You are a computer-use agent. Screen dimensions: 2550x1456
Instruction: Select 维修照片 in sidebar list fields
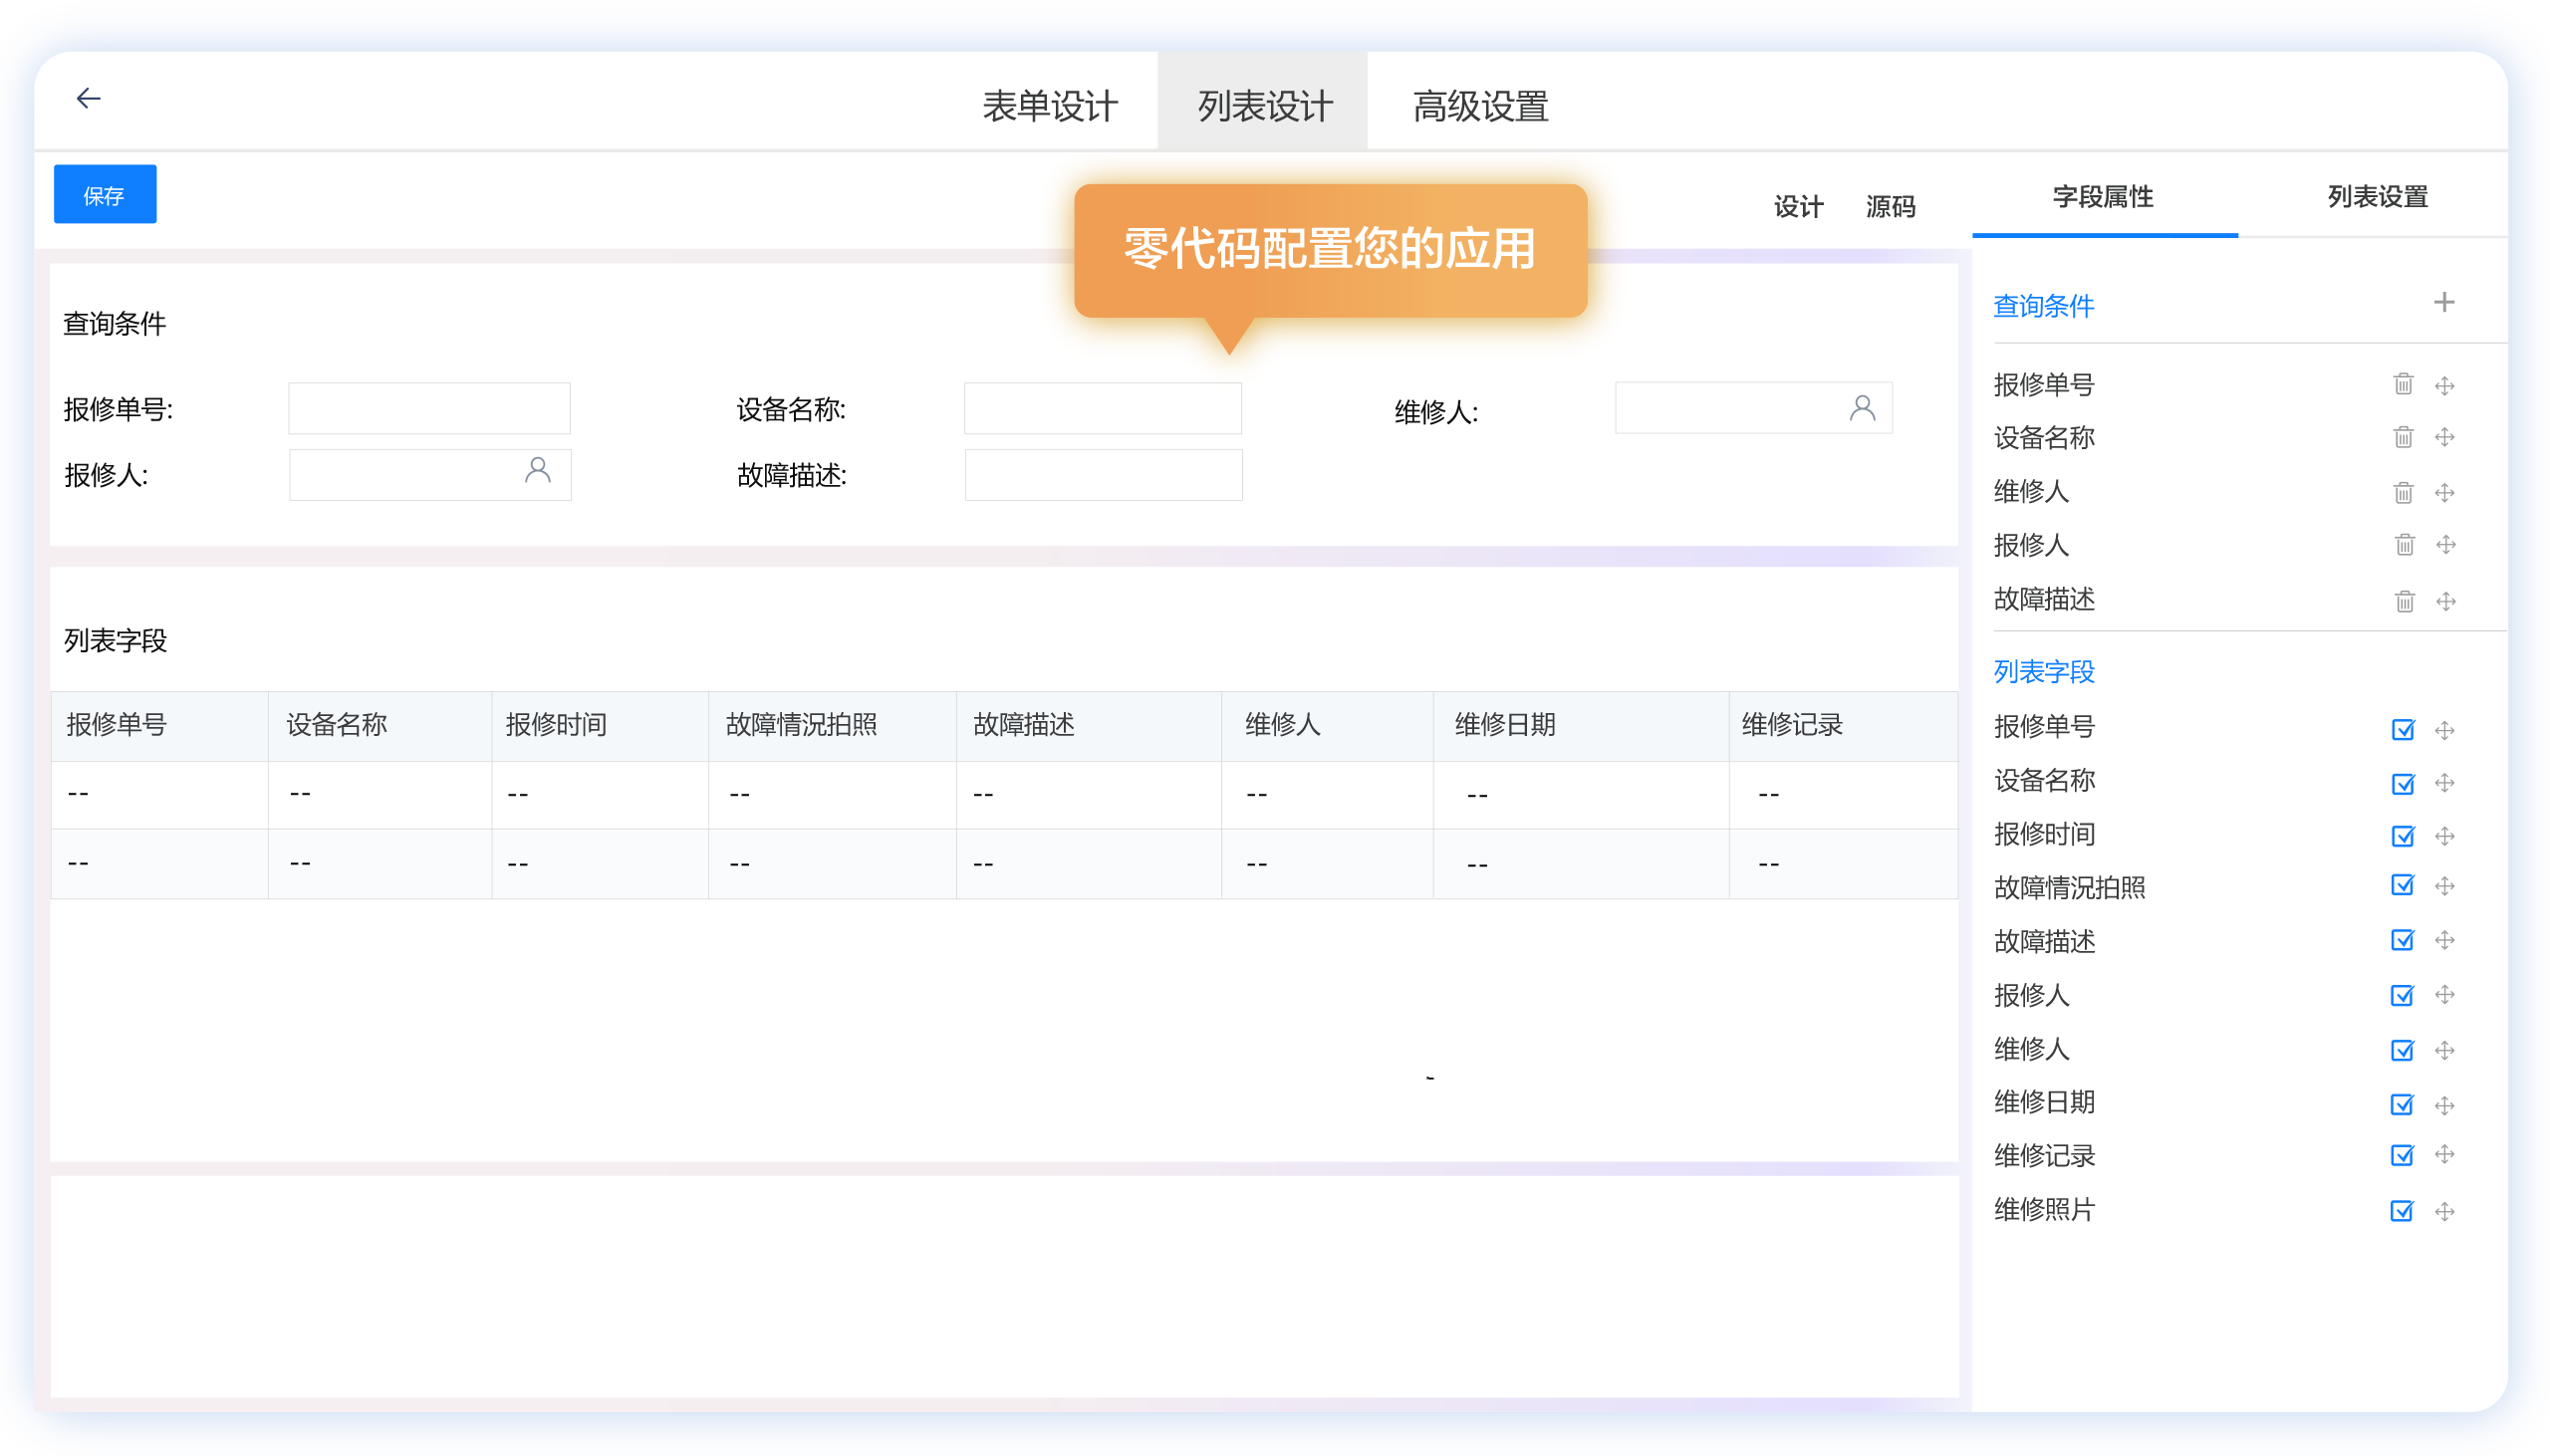pos(2043,1210)
